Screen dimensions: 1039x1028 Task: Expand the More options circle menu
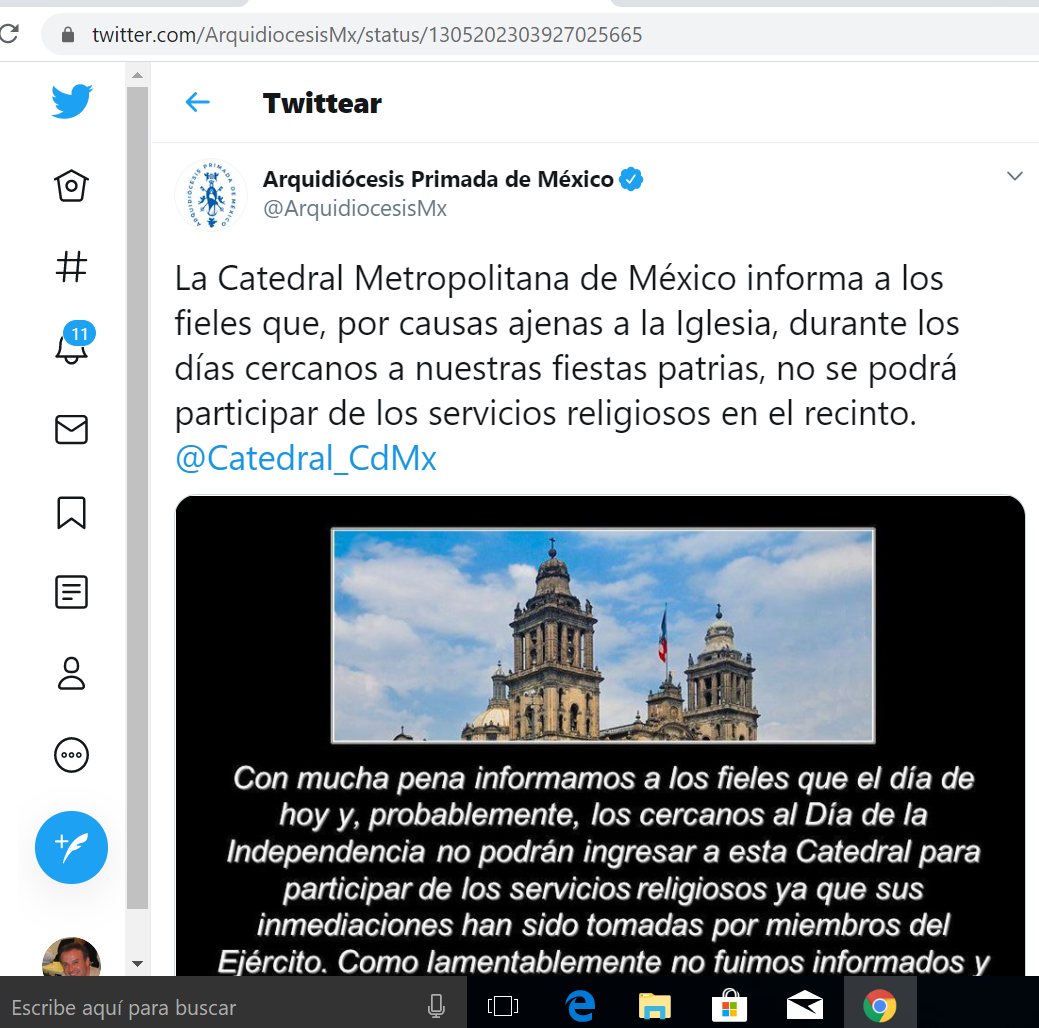[72, 755]
